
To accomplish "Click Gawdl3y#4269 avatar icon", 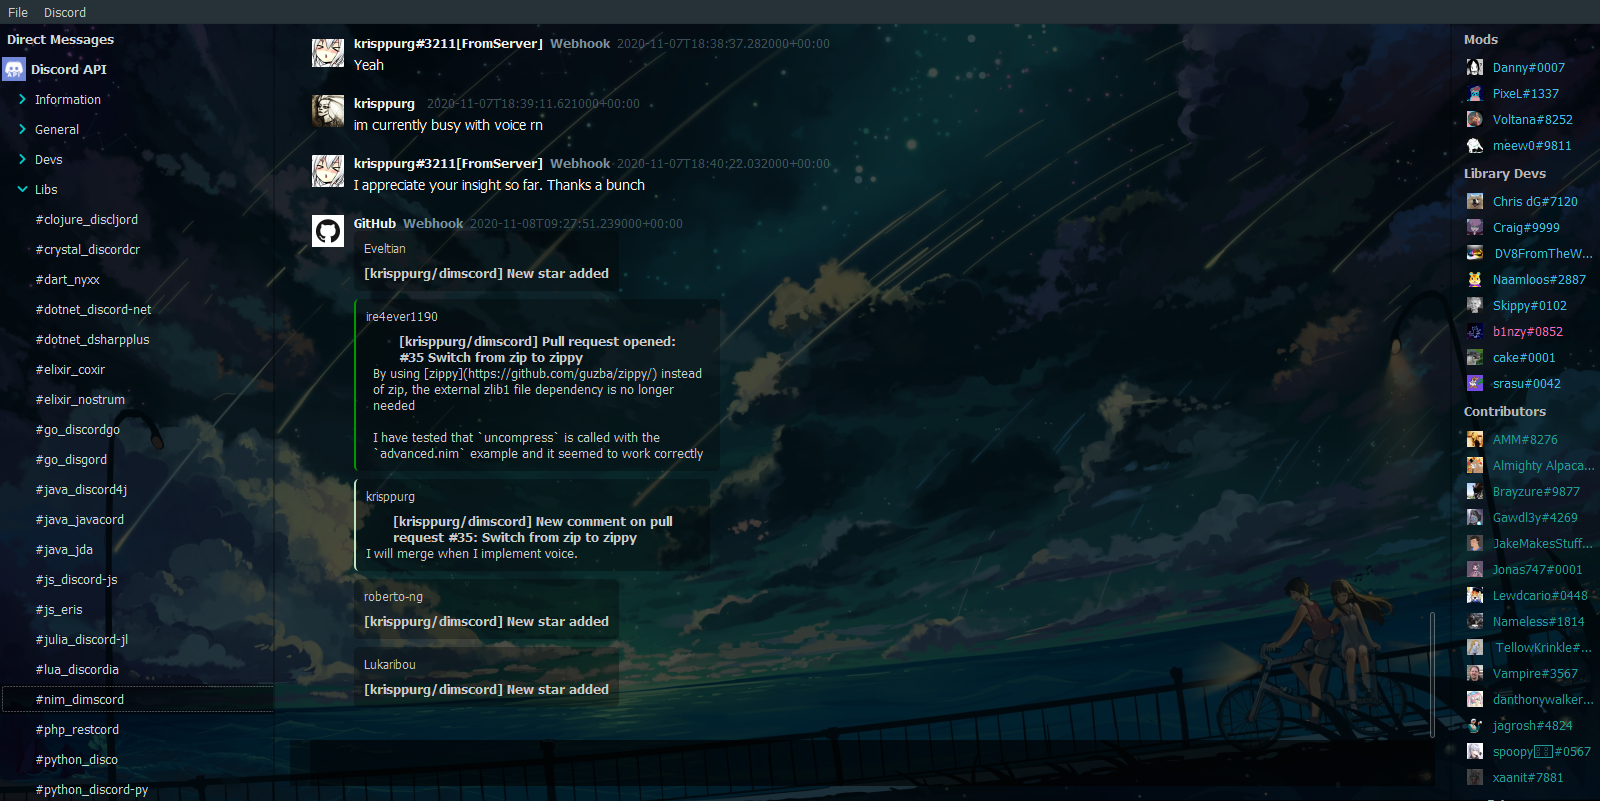I will pyautogui.click(x=1475, y=517).
